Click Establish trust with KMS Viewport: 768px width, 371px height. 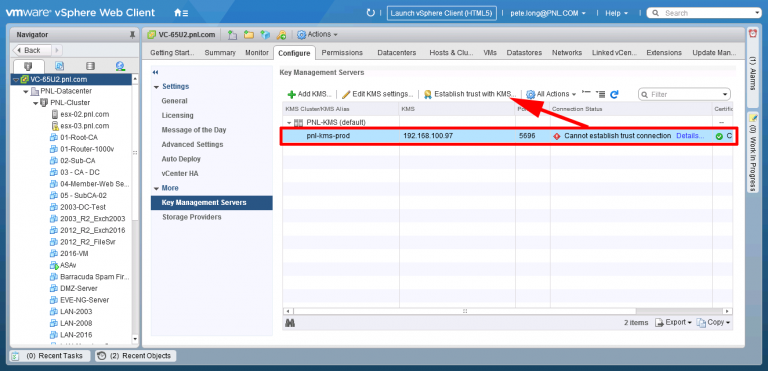469,94
